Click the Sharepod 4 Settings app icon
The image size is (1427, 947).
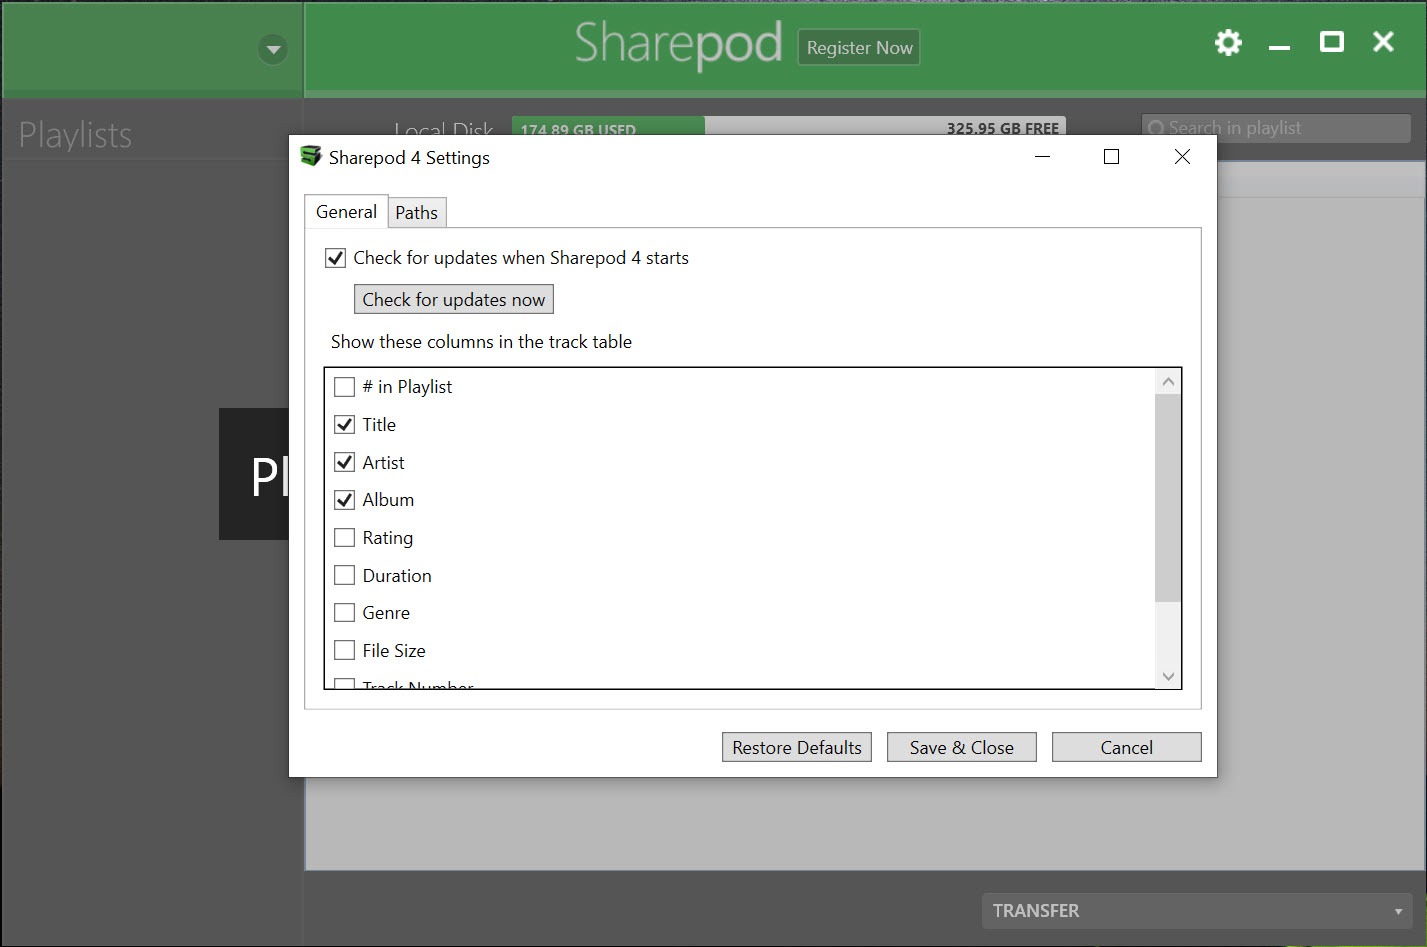click(x=311, y=157)
